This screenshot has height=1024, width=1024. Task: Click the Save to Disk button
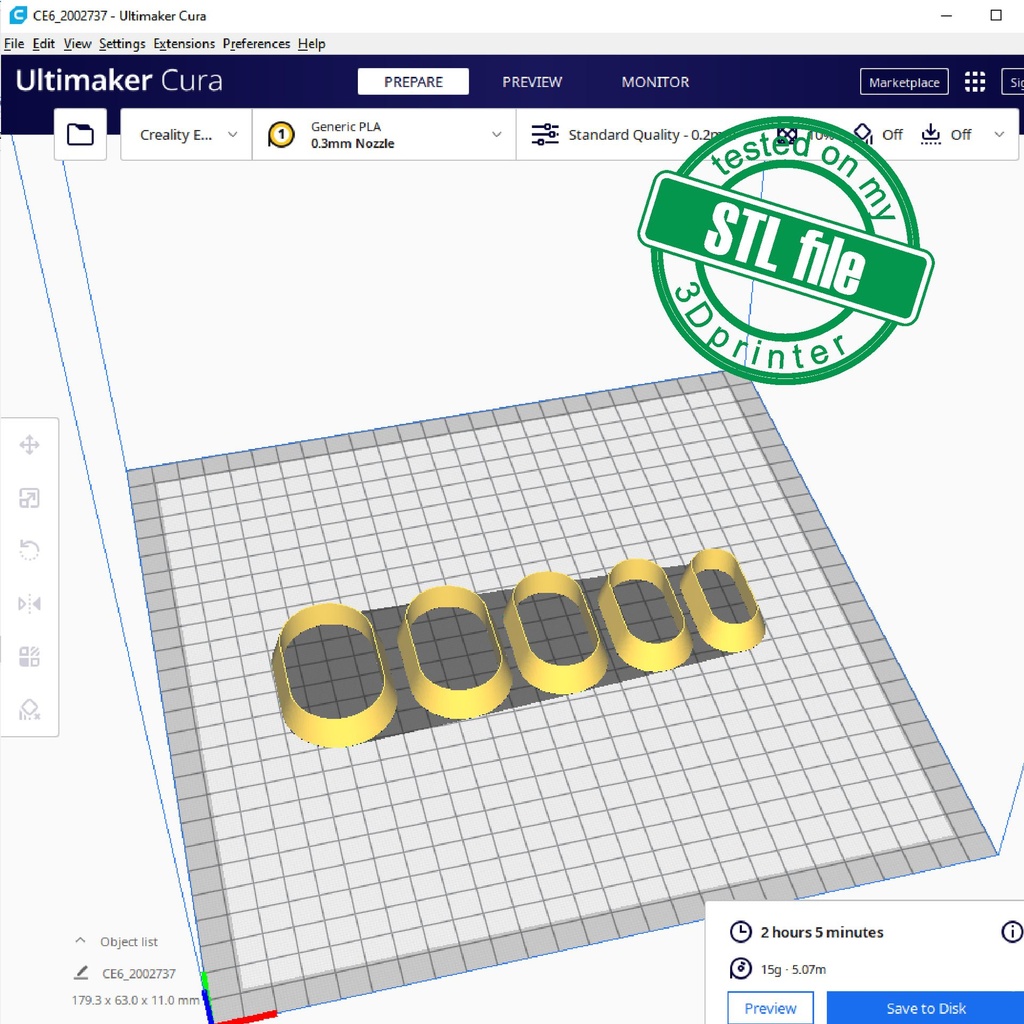click(x=925, y=1008)
